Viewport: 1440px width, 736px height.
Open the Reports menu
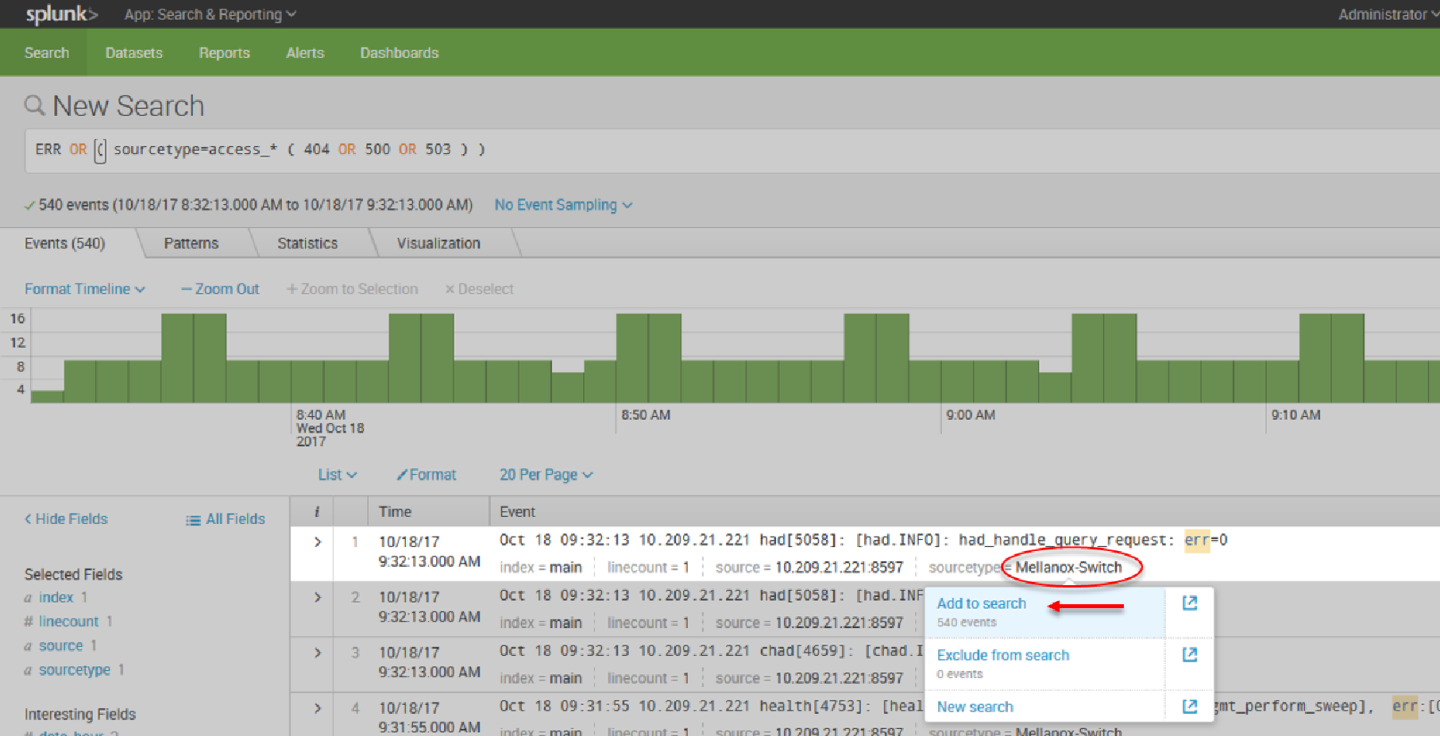click(224, 52)
